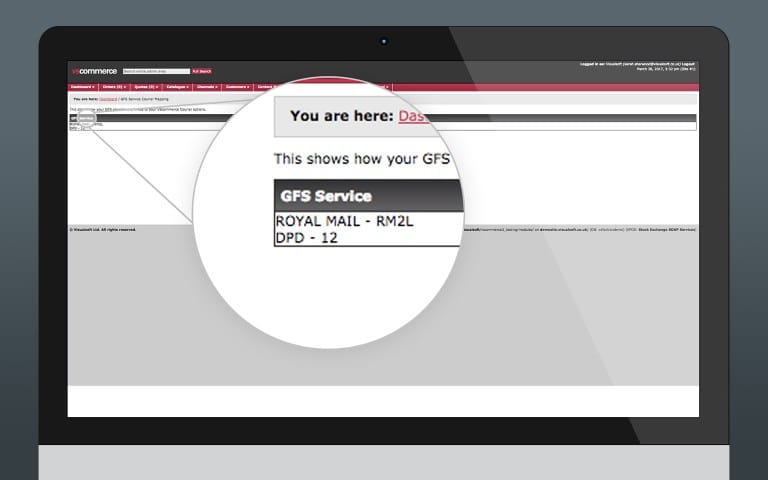The width and height of the screenshot is (768, 480).
Task: Click the small Dashboard breadcrumb link
Action: (x=108, y=100)
